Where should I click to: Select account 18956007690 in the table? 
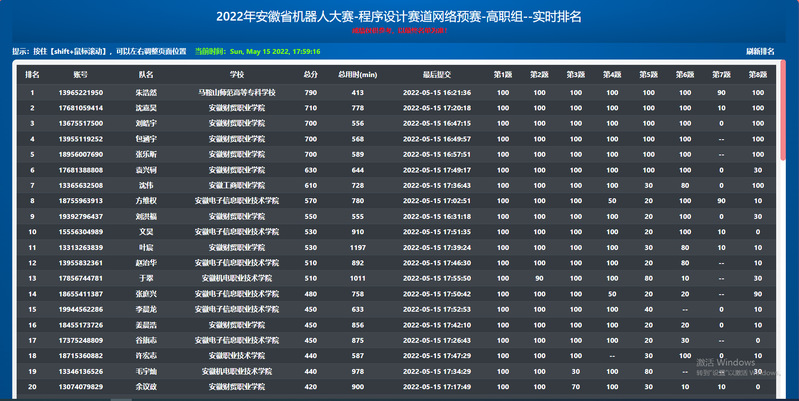tap(80, 155)
